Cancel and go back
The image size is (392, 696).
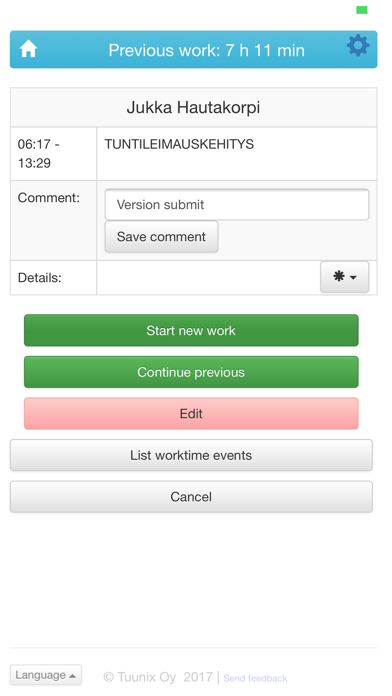coord(191,497)
